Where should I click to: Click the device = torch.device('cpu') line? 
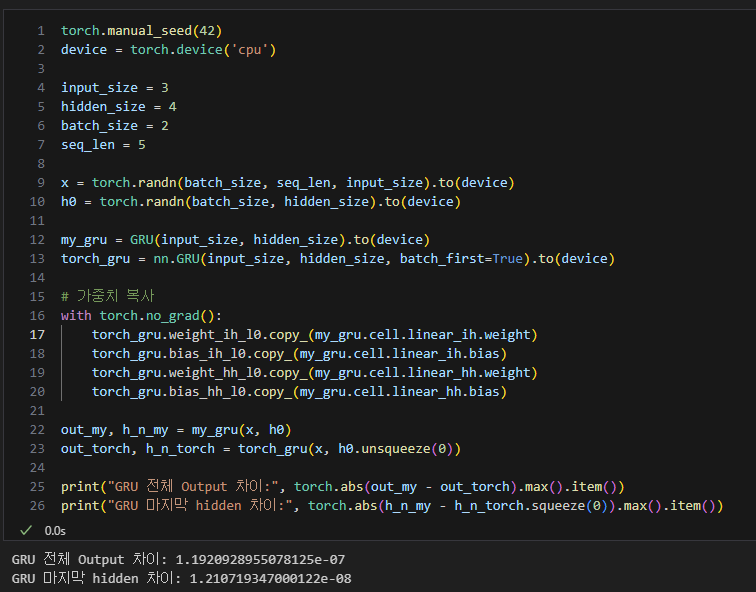pyautogui.click(x=168, y=50)
